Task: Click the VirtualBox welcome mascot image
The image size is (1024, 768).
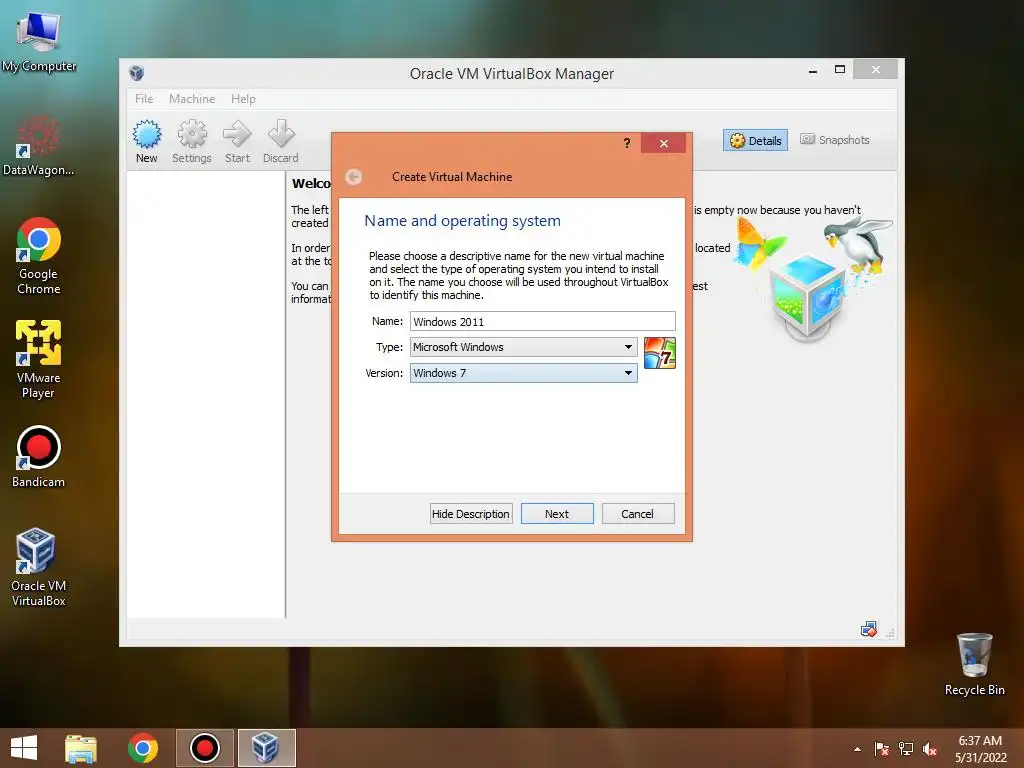Action: click(x=812, y=278)
